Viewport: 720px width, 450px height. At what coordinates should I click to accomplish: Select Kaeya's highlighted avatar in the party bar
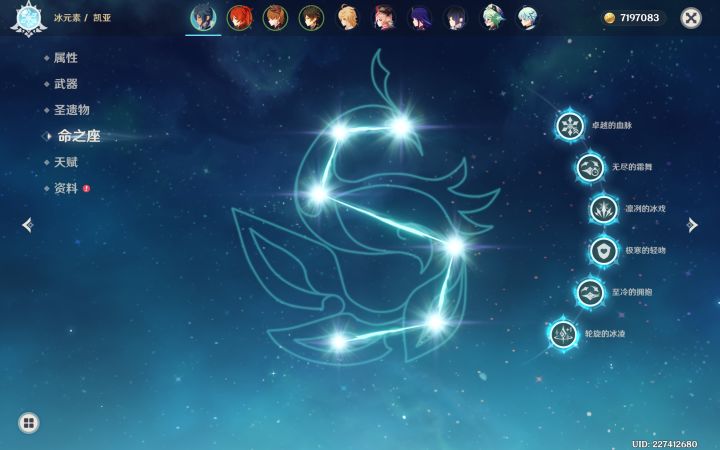click(x=203, y=18)
